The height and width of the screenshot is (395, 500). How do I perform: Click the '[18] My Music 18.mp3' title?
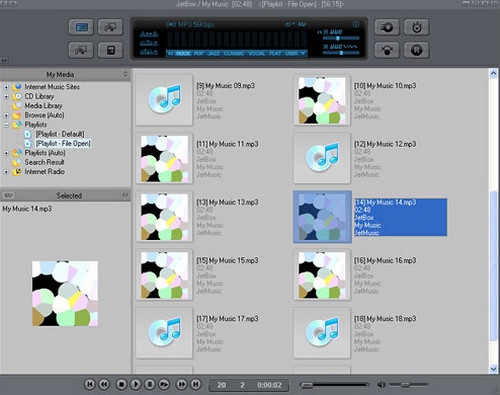click(x=385, y=319)
